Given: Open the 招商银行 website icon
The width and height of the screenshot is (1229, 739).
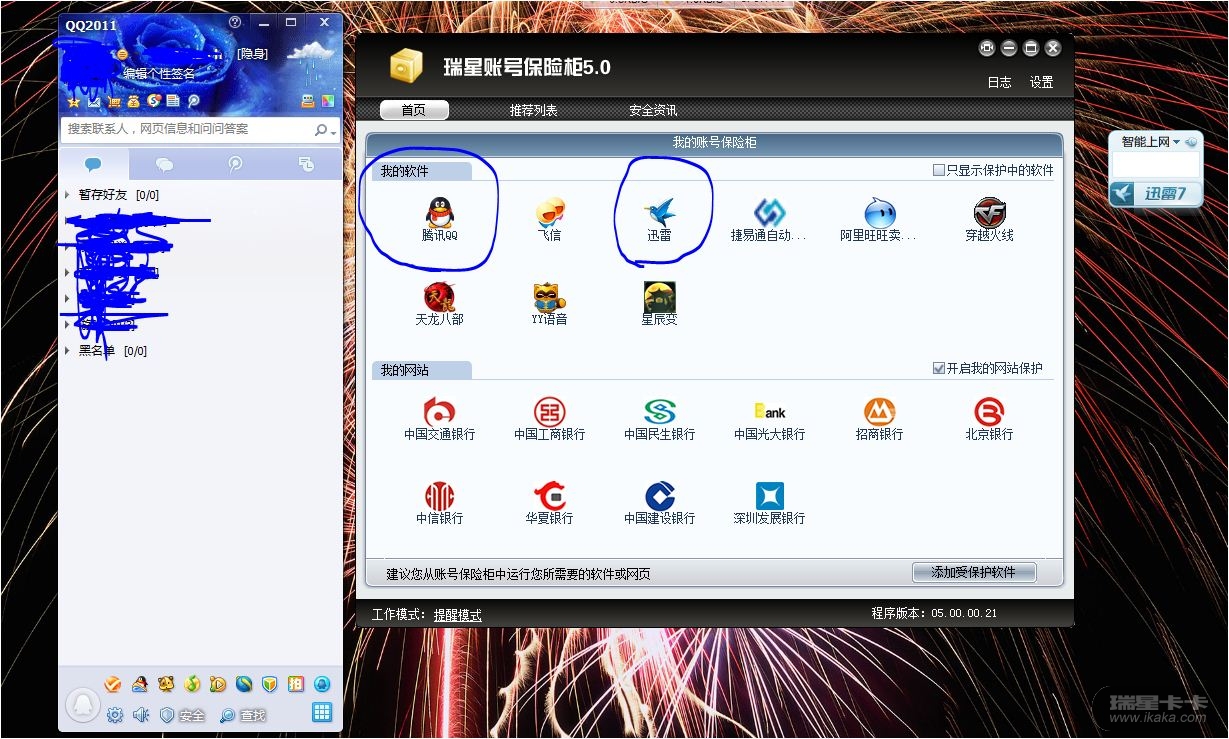Looking at the screenshot, I should [x=879, y=419].
